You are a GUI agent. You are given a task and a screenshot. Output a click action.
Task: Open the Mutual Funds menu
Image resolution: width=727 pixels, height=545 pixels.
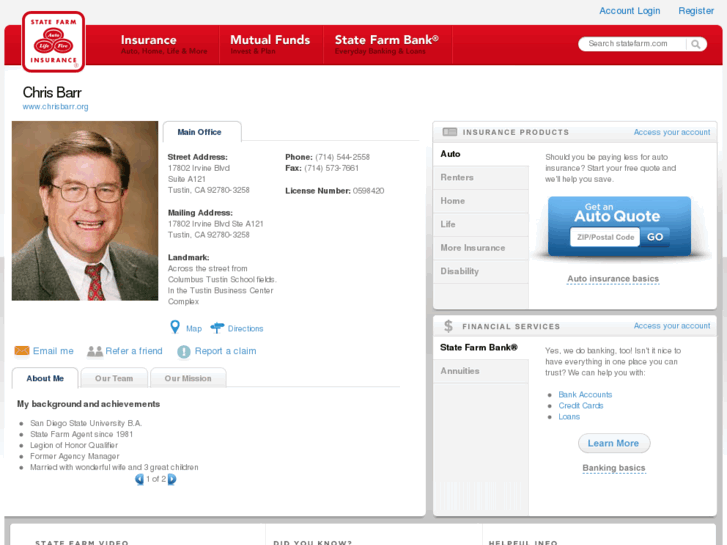pyautogui.click(x=270, y=45)
